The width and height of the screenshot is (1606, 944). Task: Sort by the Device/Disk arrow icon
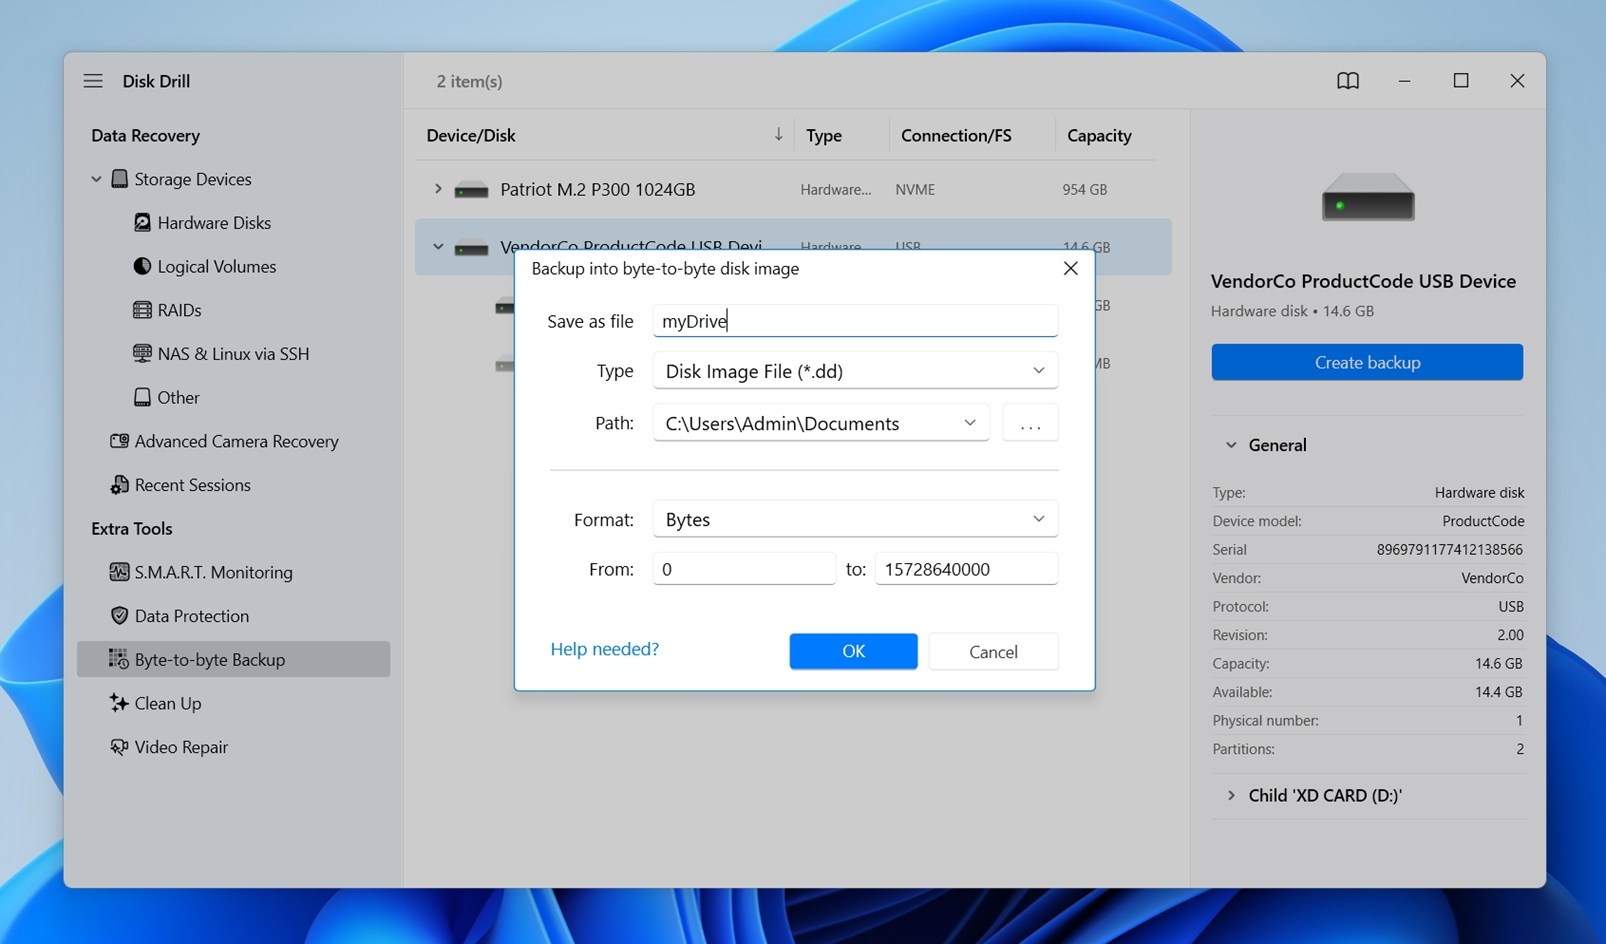coord(778,134)
